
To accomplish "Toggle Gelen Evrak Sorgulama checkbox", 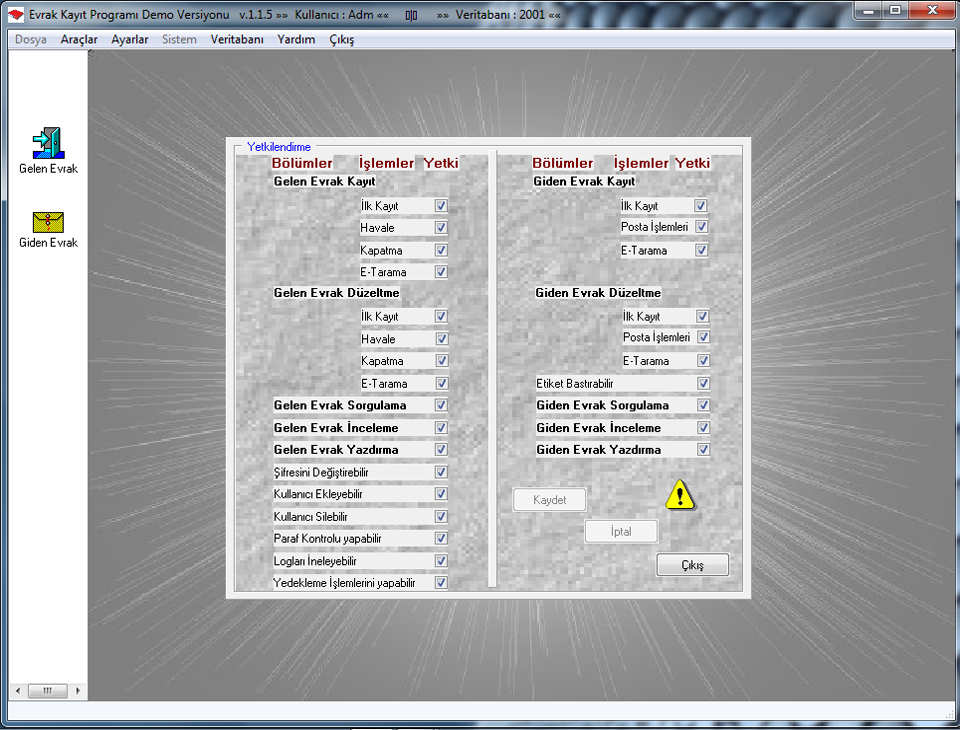I will click(x=441, y=405).
